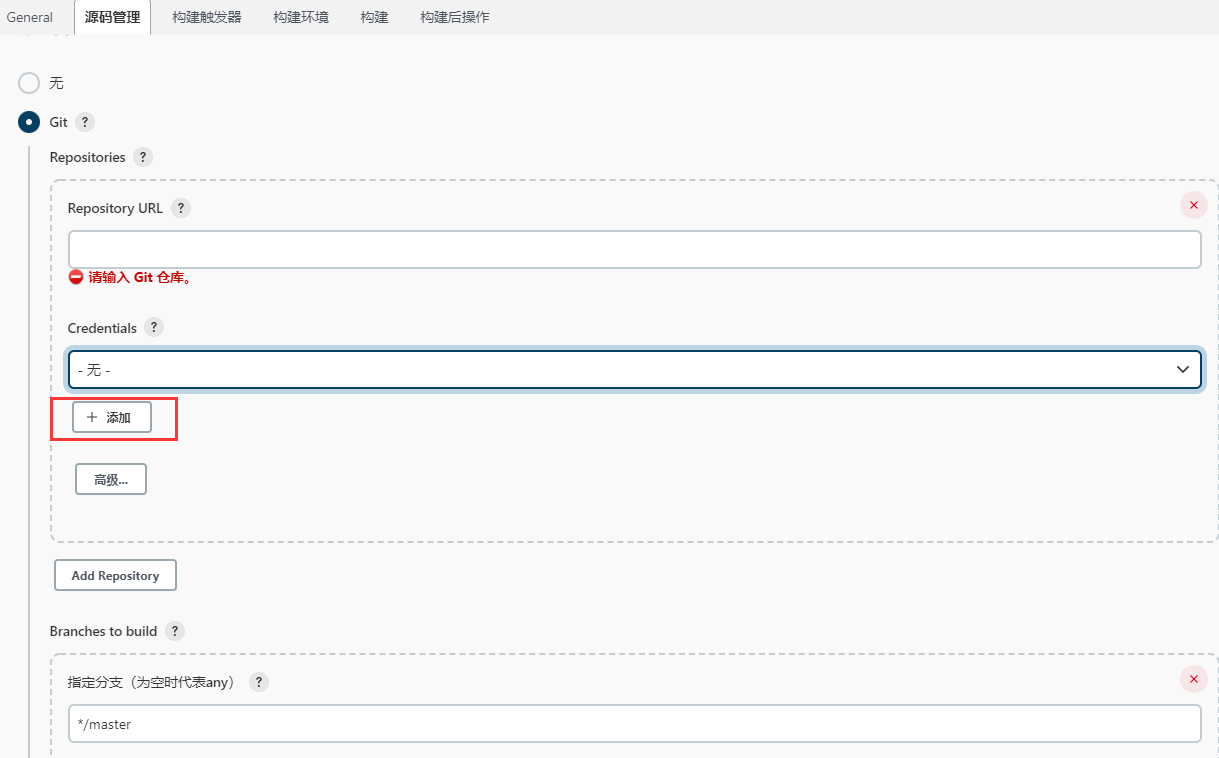Click the Branches to build label
Screen dimensions: 1219x758
pos(104,631)
